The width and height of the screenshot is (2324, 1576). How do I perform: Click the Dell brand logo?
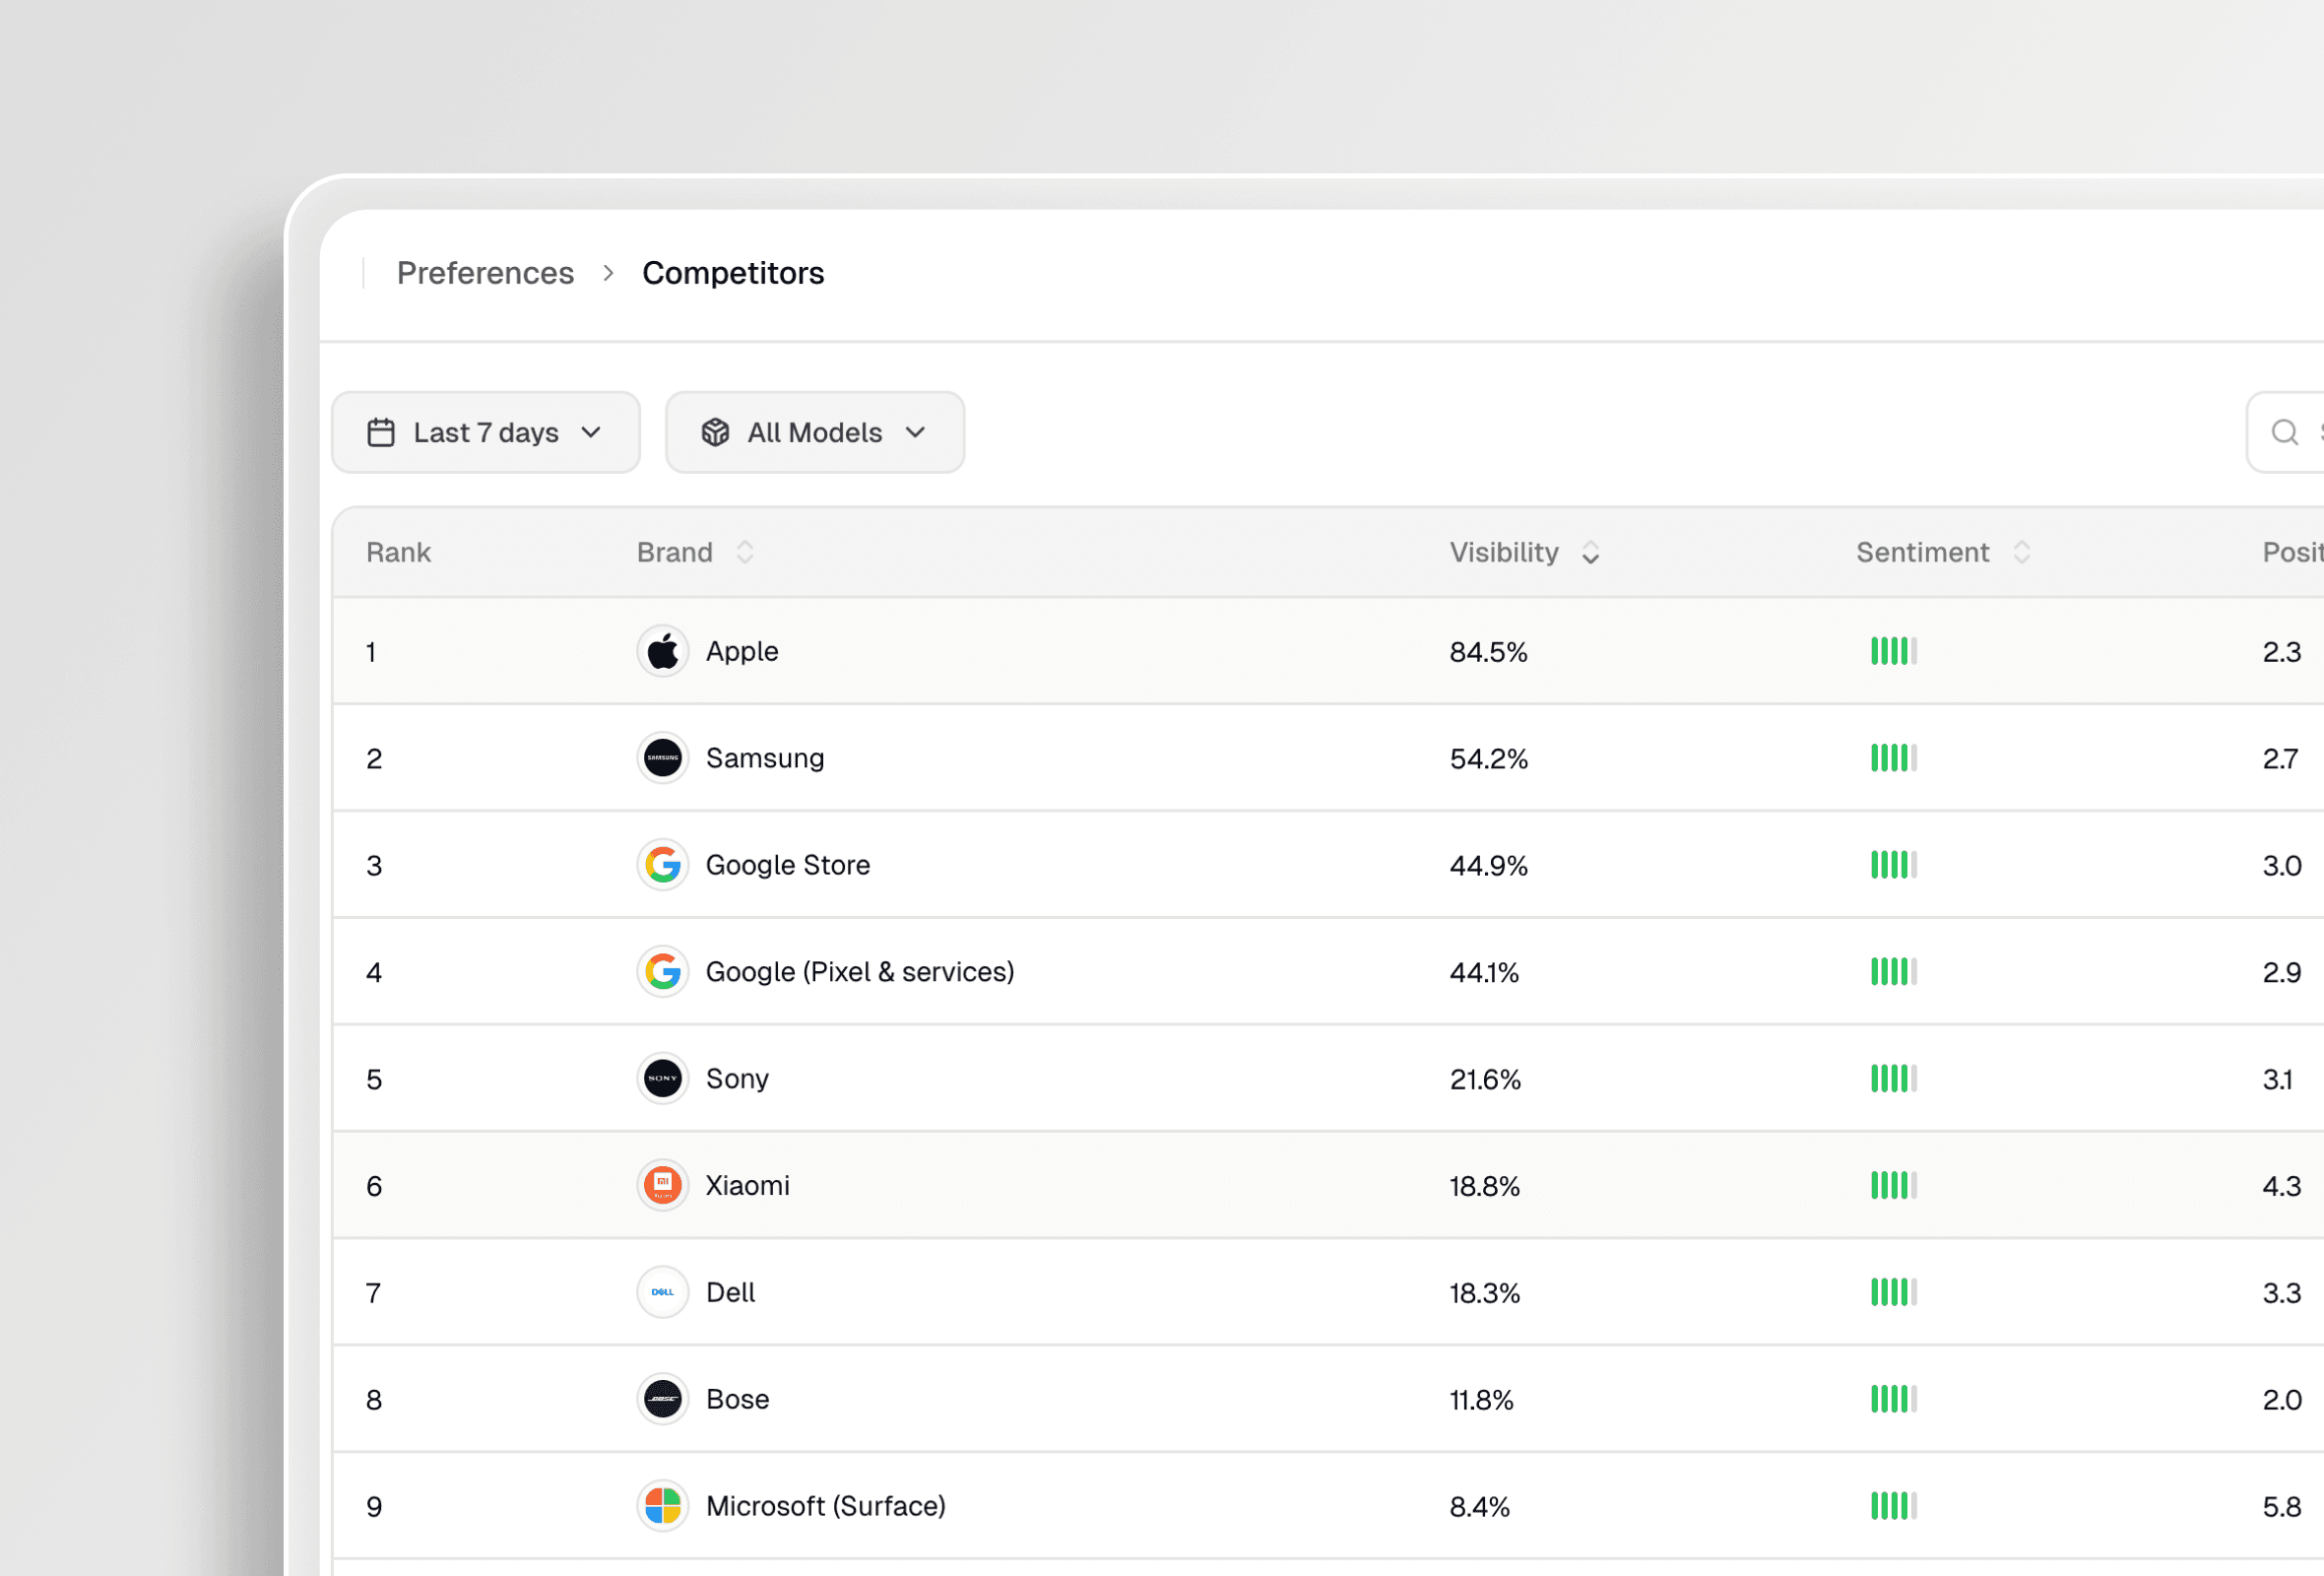662,1292
